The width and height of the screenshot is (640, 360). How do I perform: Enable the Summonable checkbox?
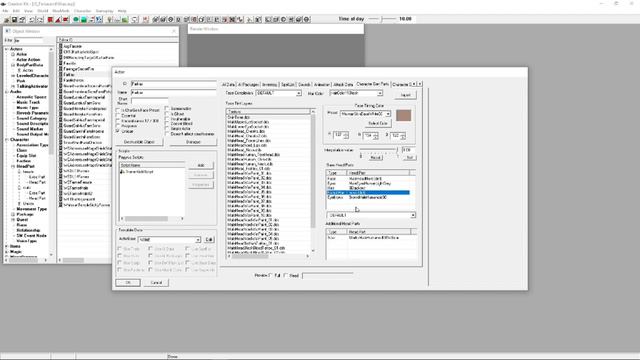tap(167, 109)
